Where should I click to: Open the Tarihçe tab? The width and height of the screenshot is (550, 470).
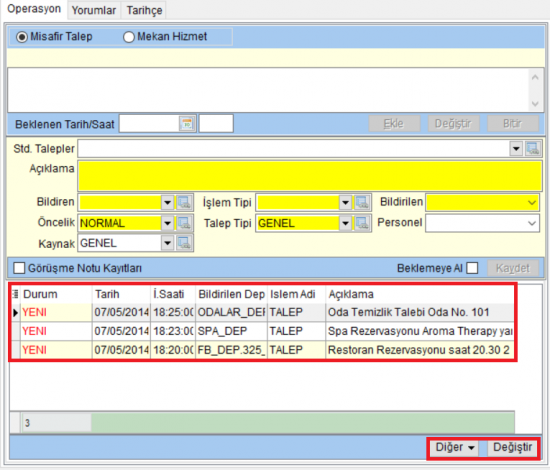(x=144, y=10)
